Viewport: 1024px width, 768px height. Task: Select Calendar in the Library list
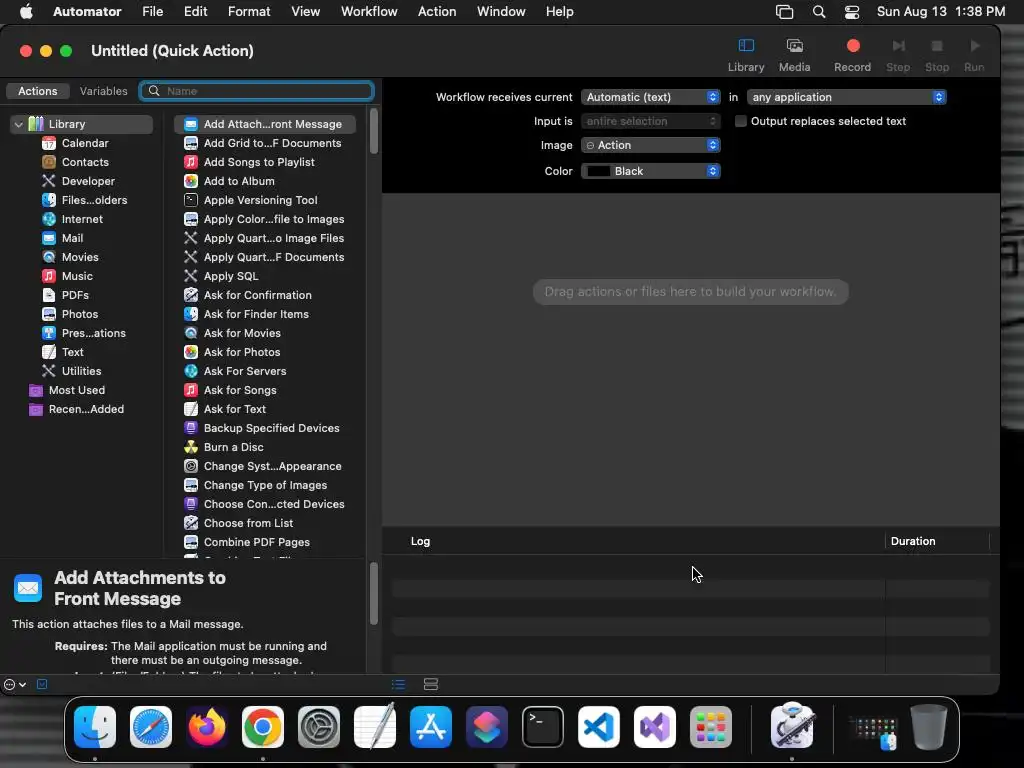click(84, 143)
